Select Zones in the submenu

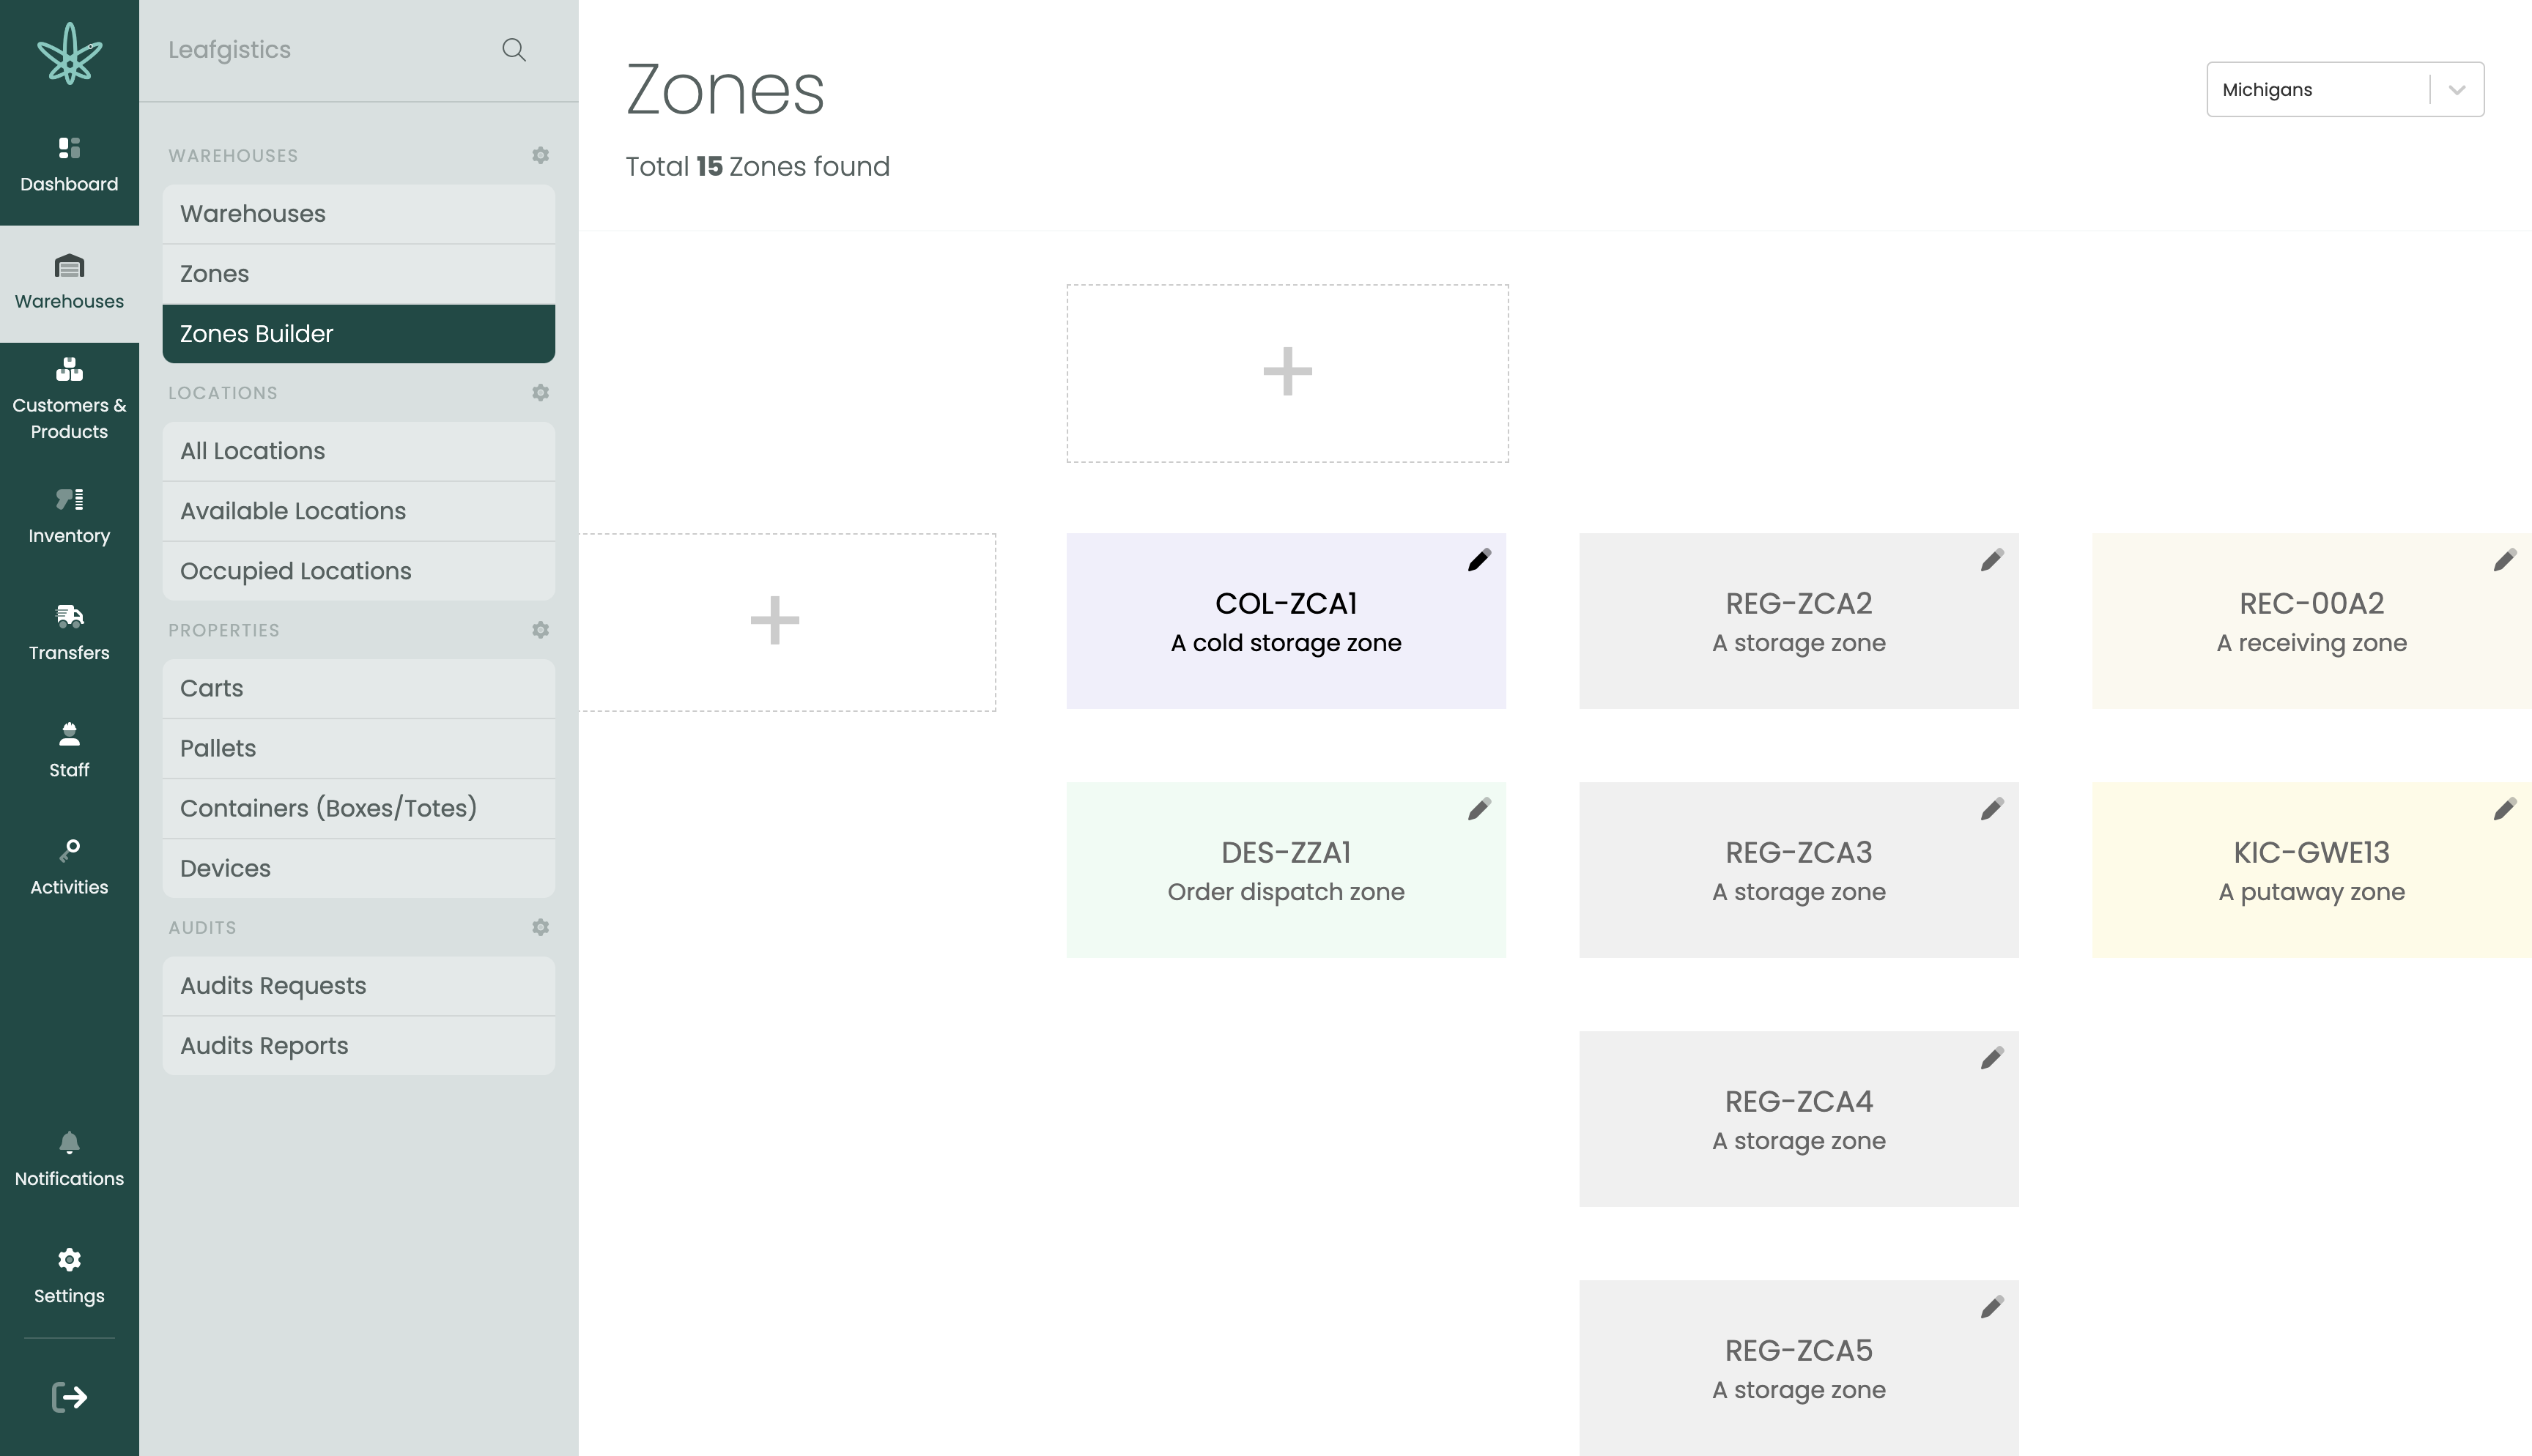point(359,274)
